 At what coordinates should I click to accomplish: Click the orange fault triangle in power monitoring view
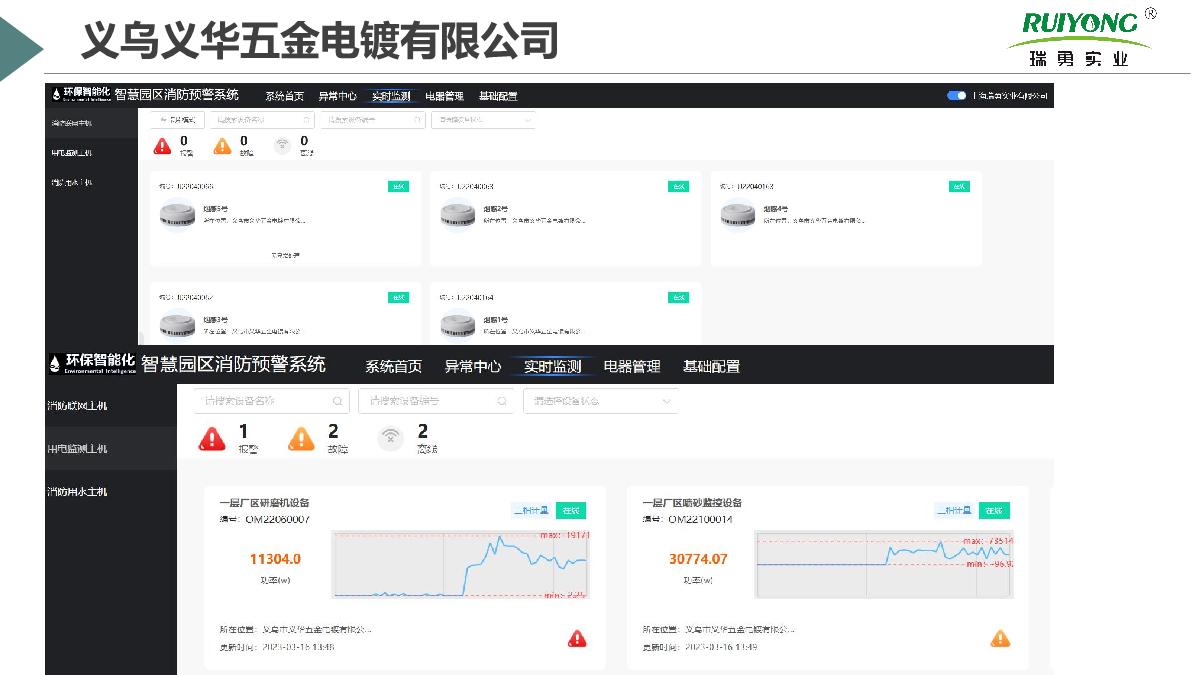[301, 439]
